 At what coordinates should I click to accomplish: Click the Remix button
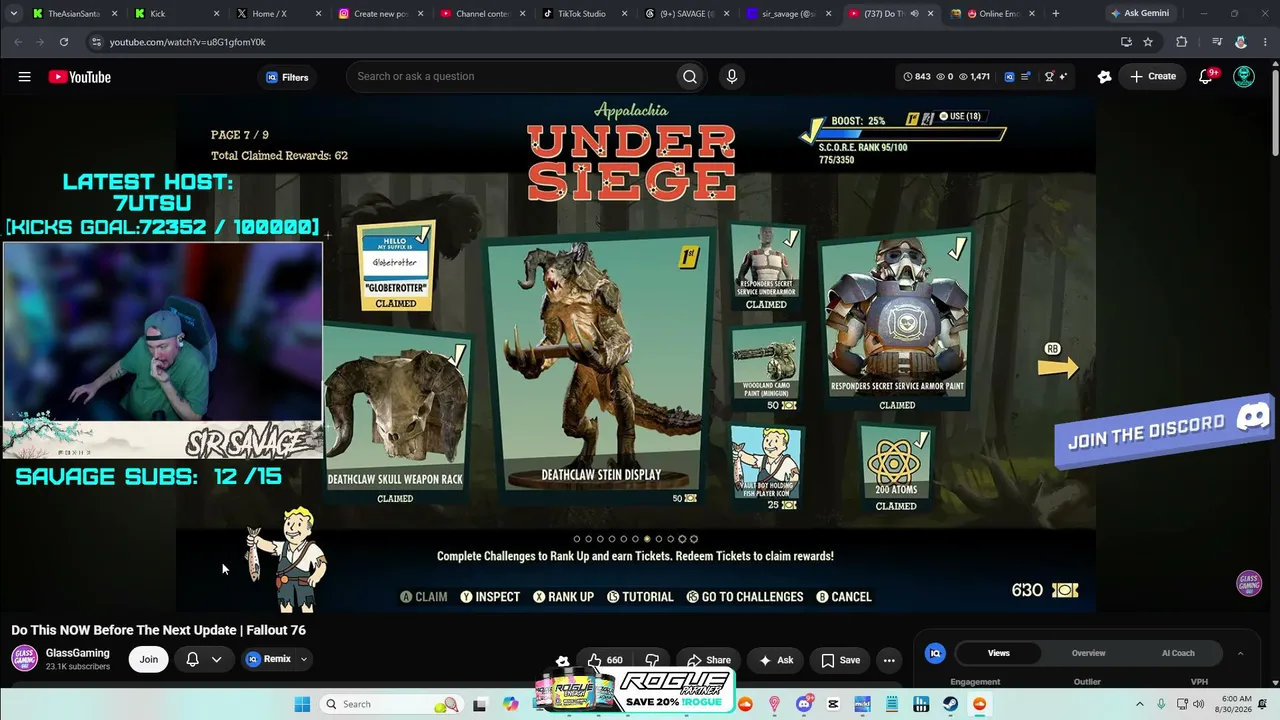pos(268,659)
